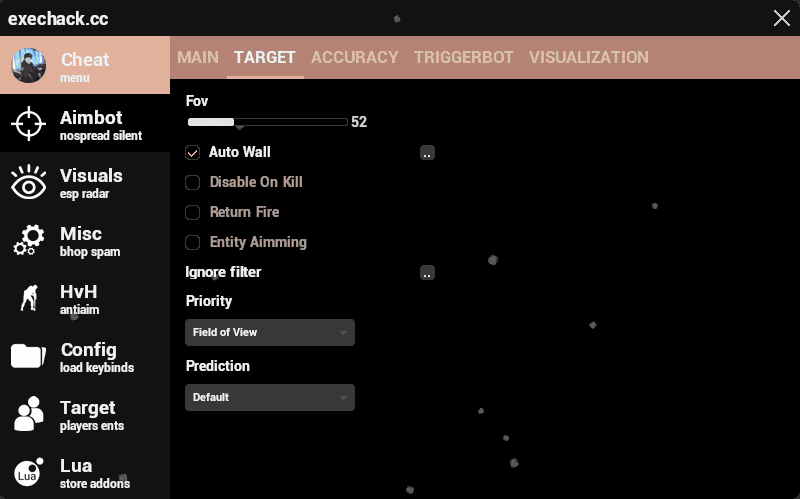Expand the Priority dropdown showing Field of View

click(270, 332)
